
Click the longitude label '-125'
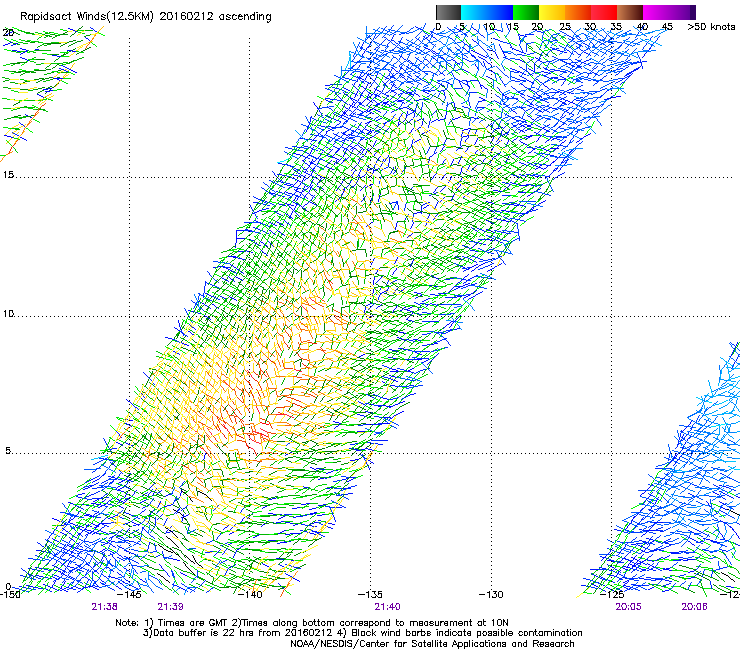[x=612, y=594]
